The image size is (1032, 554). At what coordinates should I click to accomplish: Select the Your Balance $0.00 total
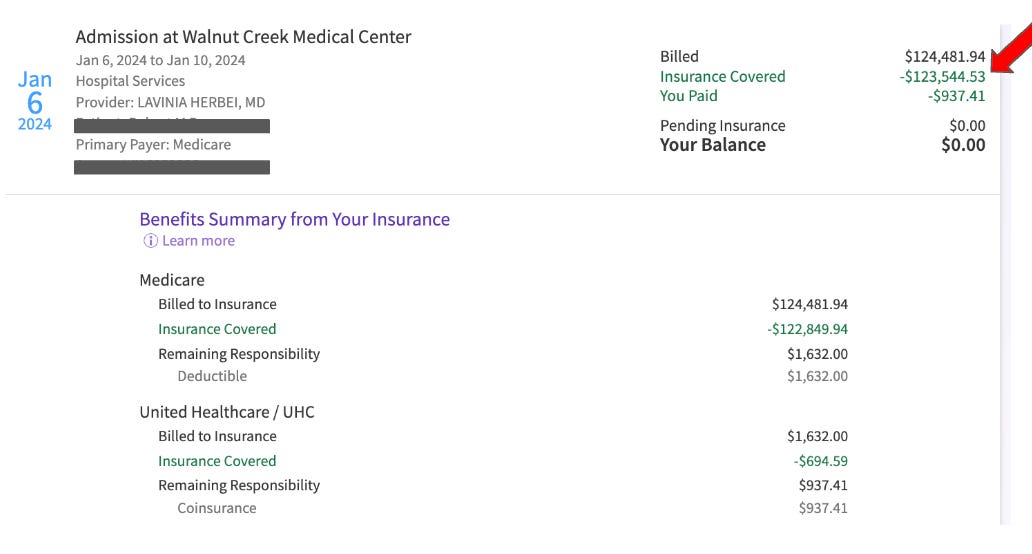point(963,145)
